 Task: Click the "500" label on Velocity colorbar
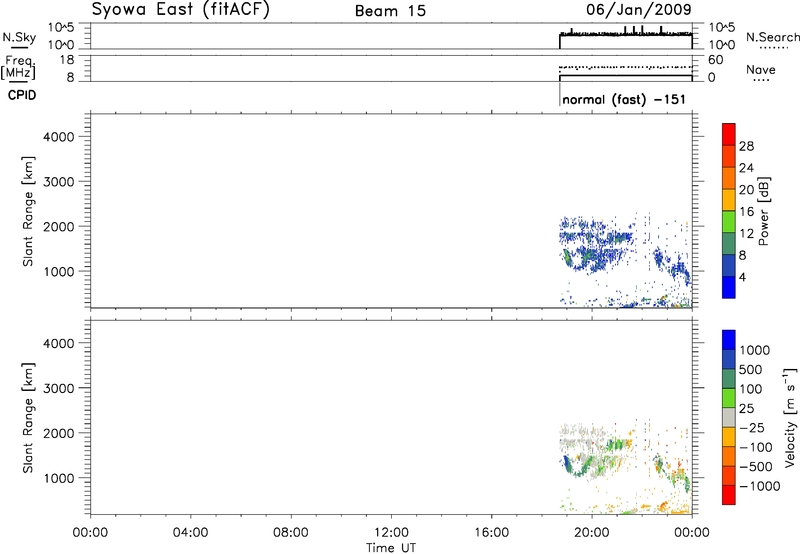751,370
